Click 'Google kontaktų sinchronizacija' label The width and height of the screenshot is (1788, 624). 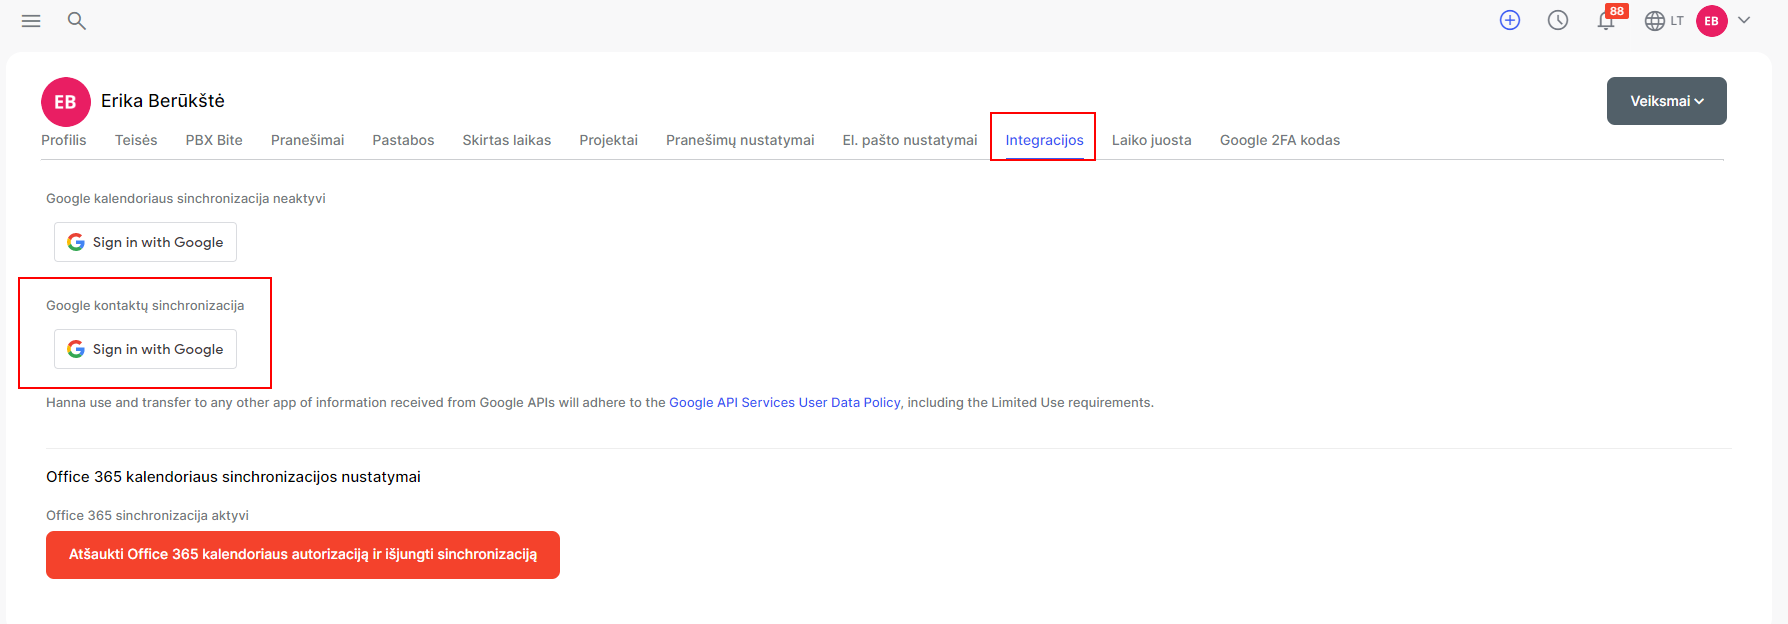coord(145,306)
